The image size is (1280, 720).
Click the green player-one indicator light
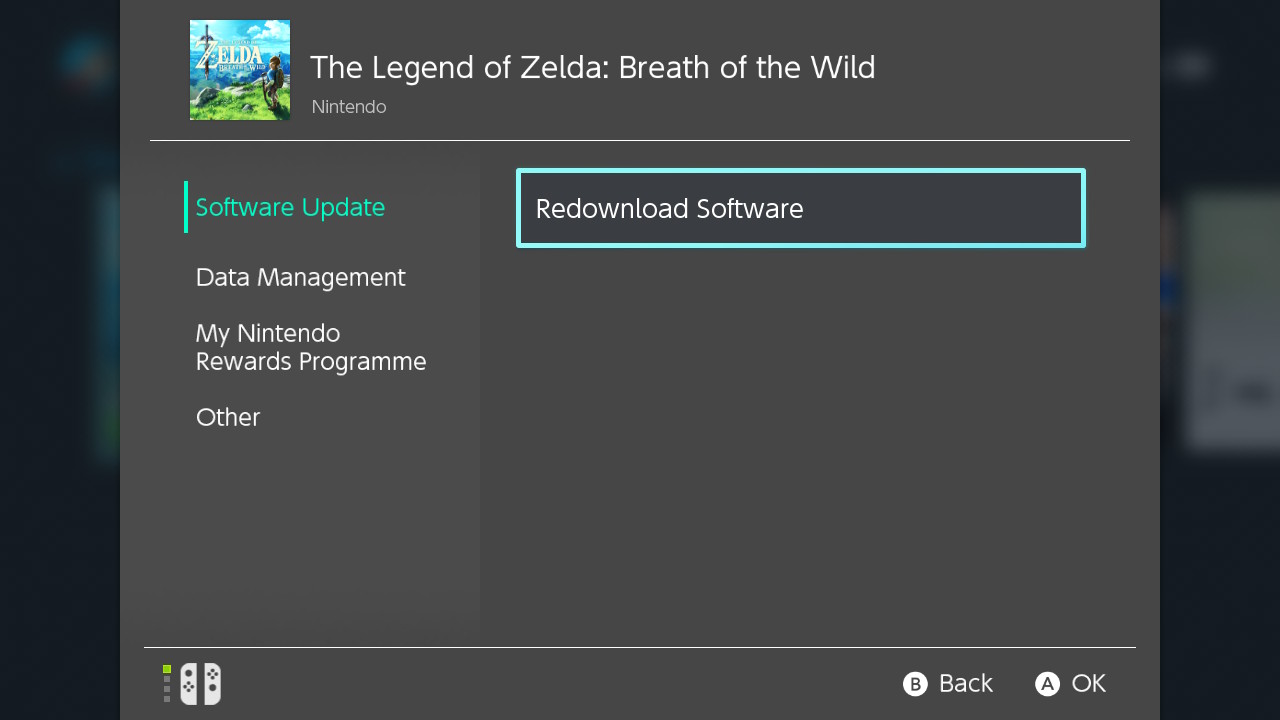(x=167, y=669)
